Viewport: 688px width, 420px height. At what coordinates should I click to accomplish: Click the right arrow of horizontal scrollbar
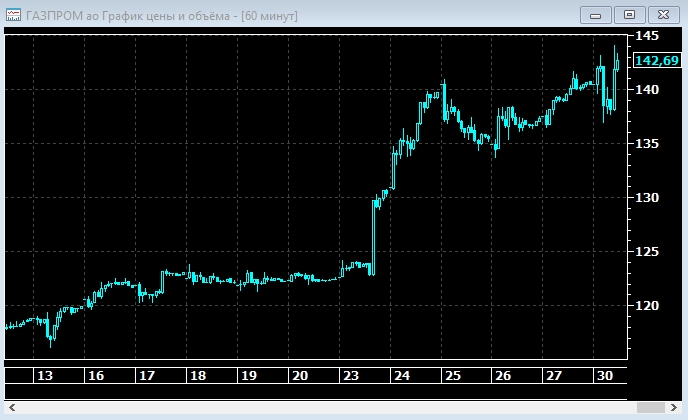coord(676,407)
